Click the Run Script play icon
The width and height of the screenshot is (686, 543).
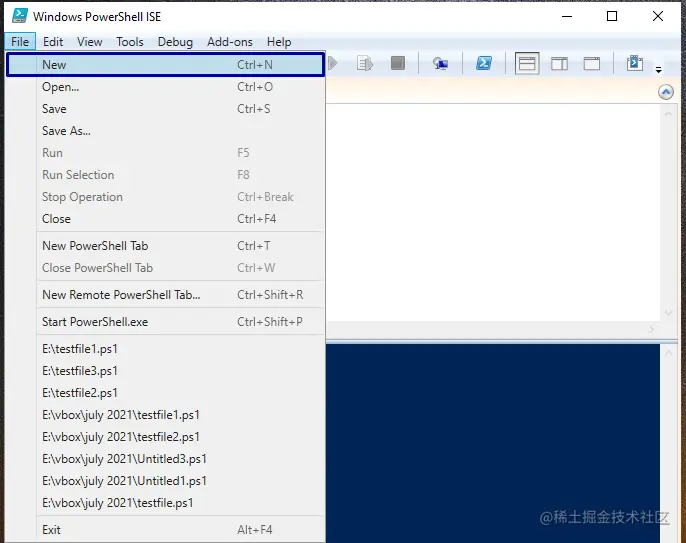[x=332, y=63]
